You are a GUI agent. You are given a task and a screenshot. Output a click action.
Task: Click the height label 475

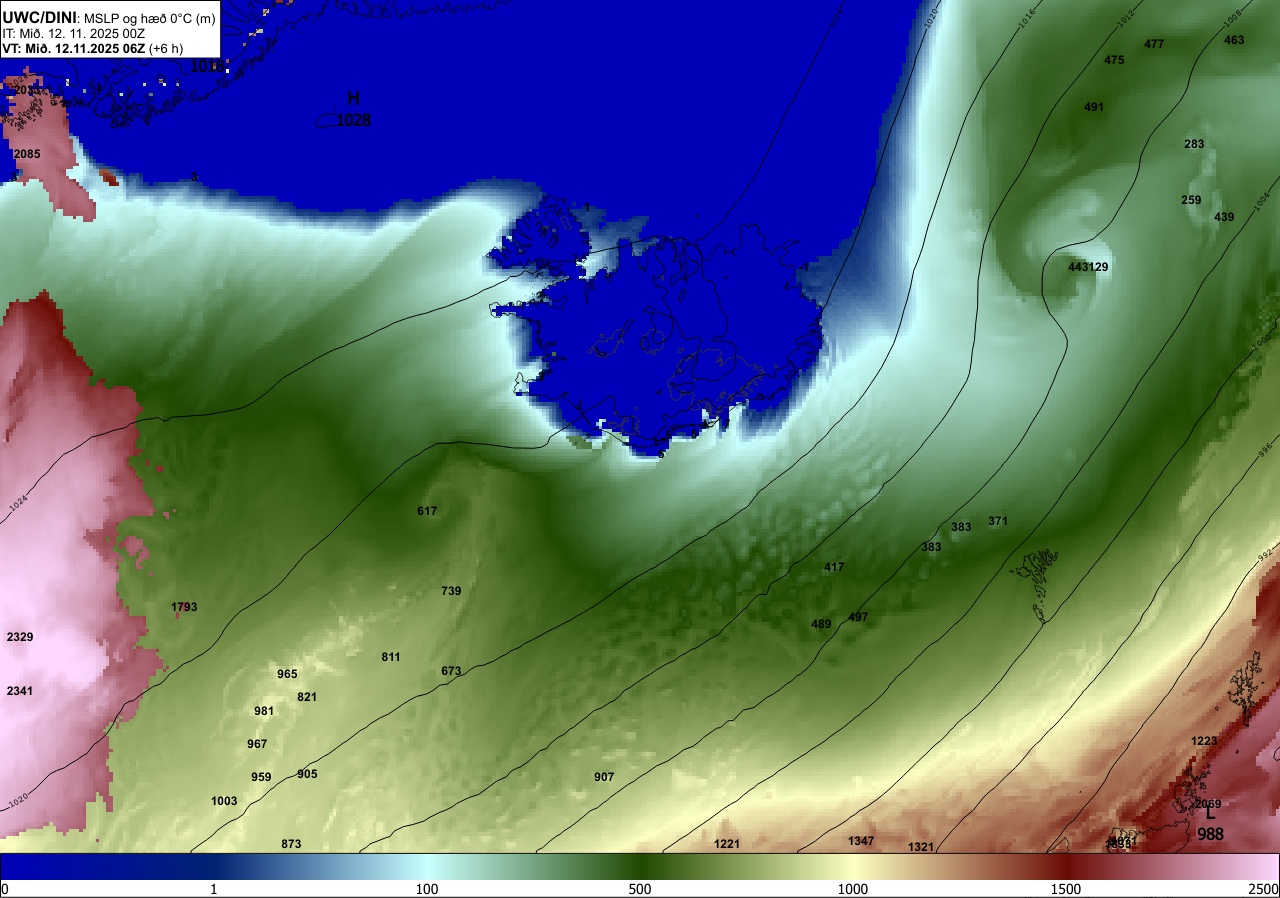pyautogui.click(x=1114, y=60)
